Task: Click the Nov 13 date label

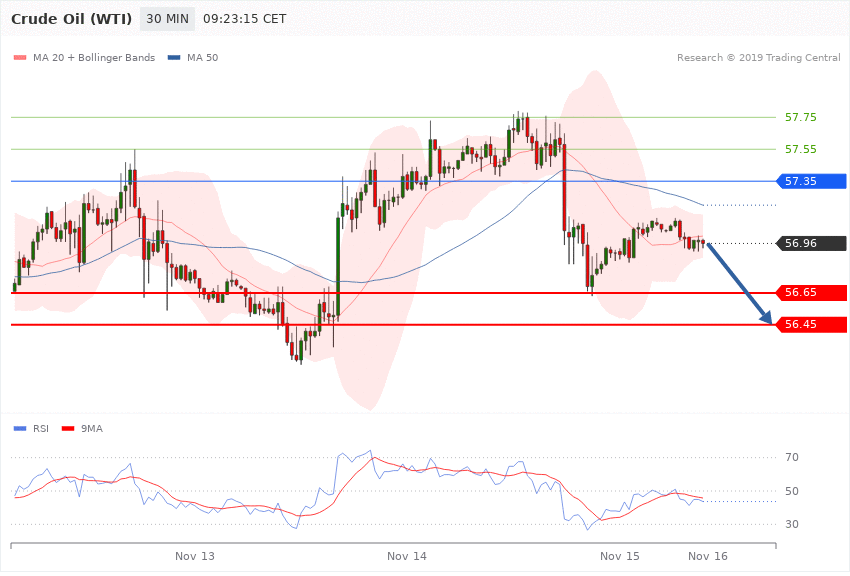Action: [x=195, y=556]
